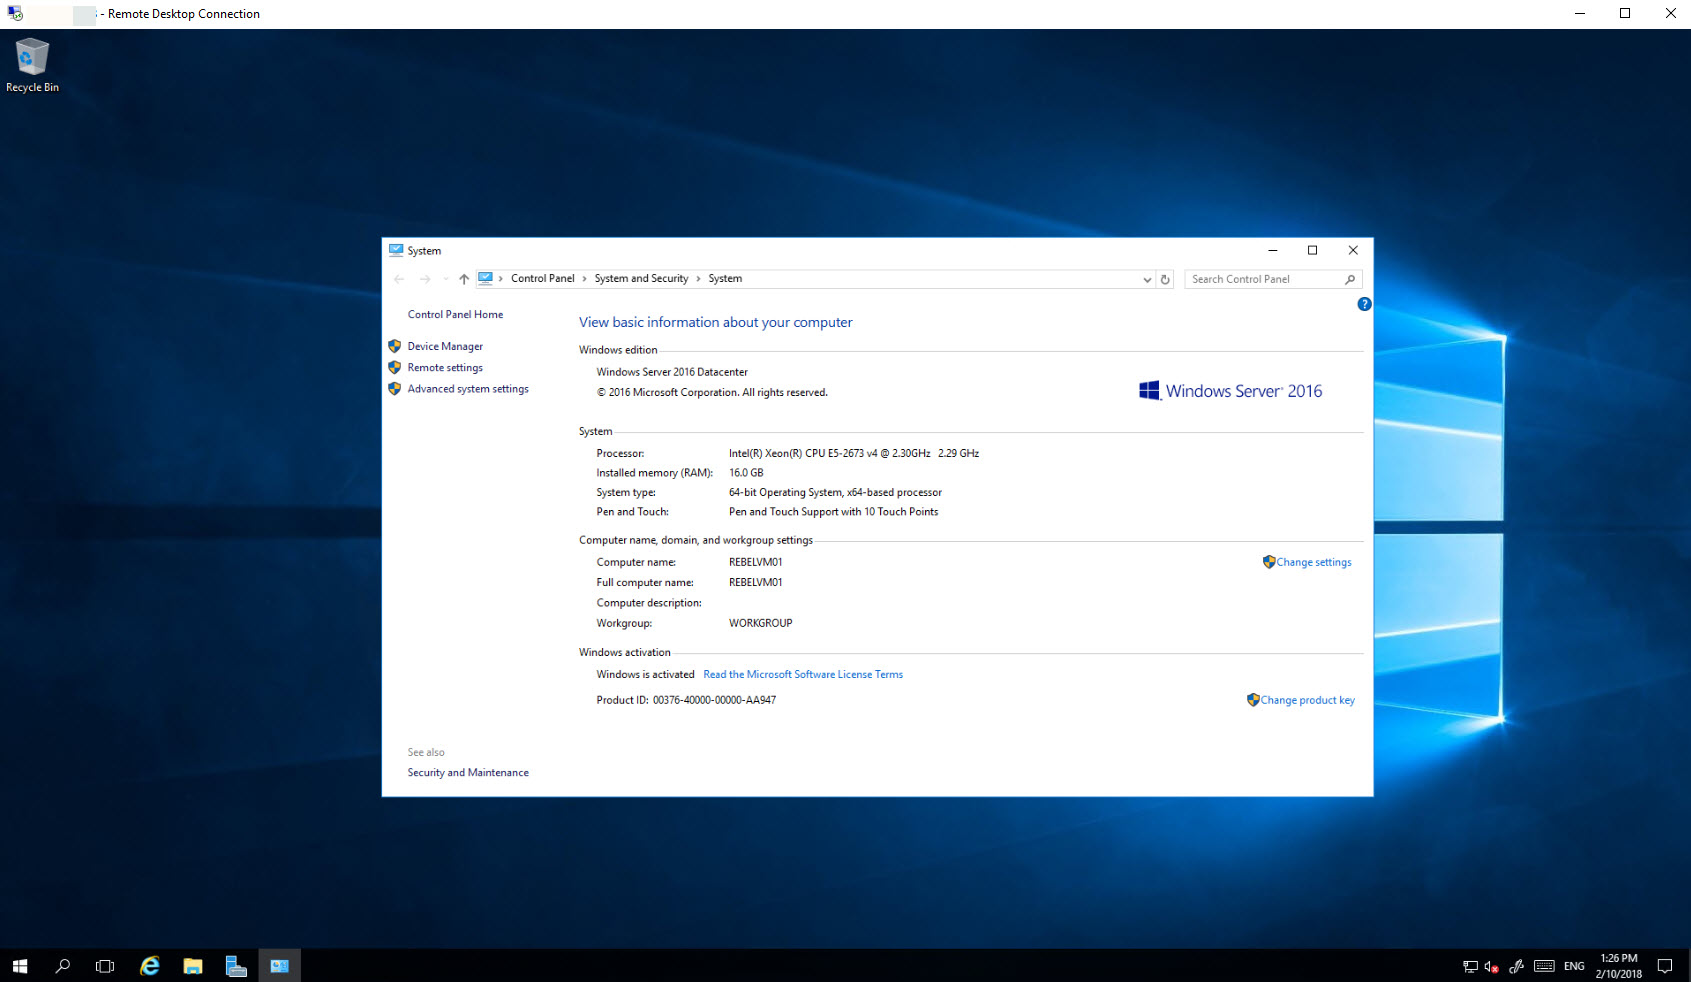Screen dimensions: 1691x982
Task: Click Windows is activated text
Action: (x=645, y=675)
